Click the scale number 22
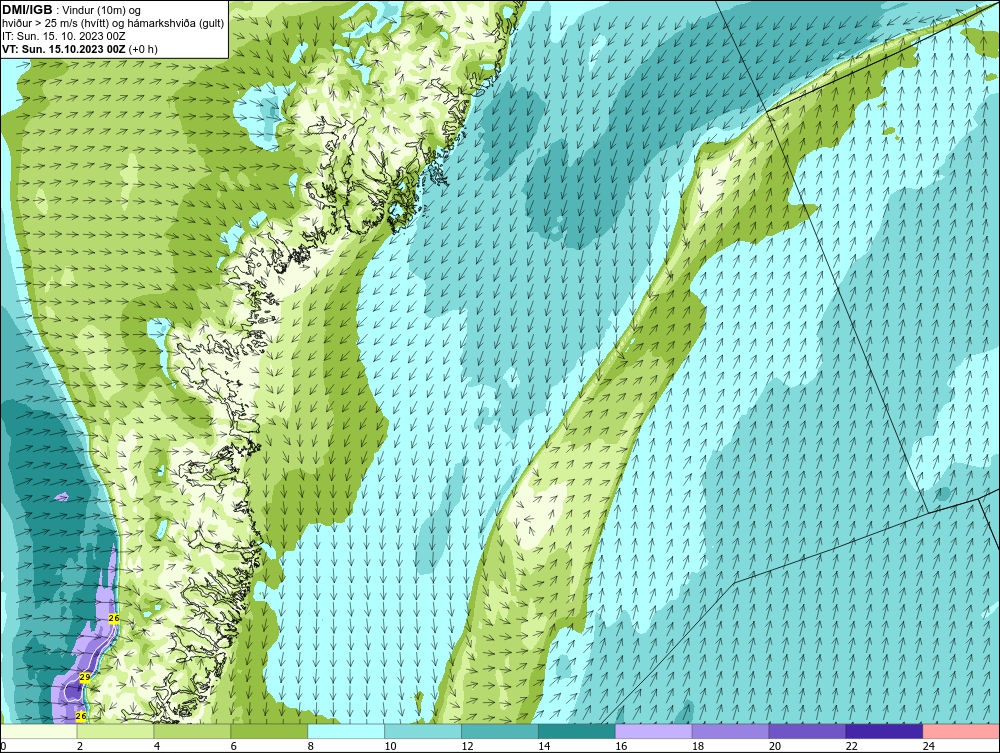Screen dimensions: 1000x753 coord(852,746)
